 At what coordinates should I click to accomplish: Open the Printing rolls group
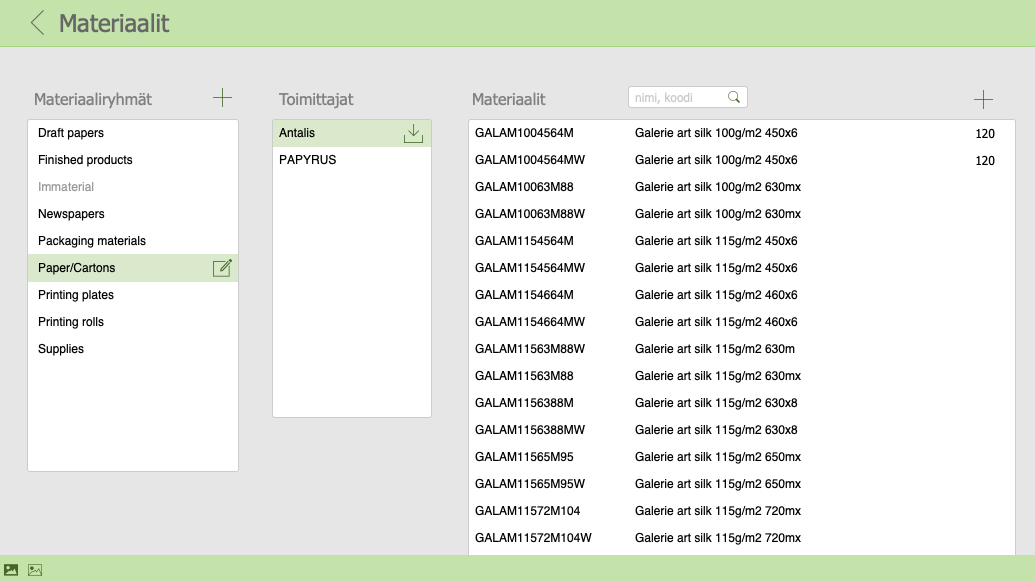71,322
